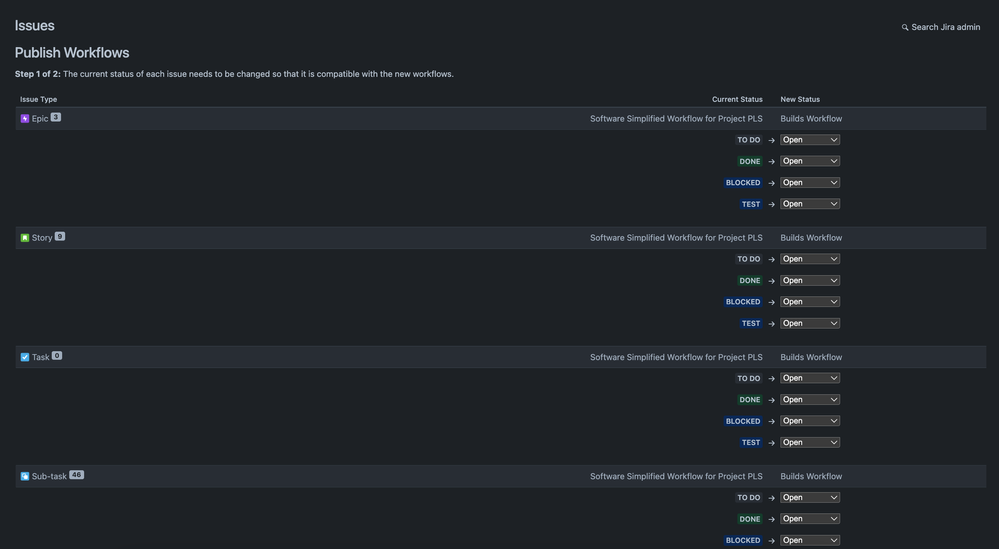Click the Task TEST status lozenge
This screenshot has width=999, height=549.
tap(751, 443)
